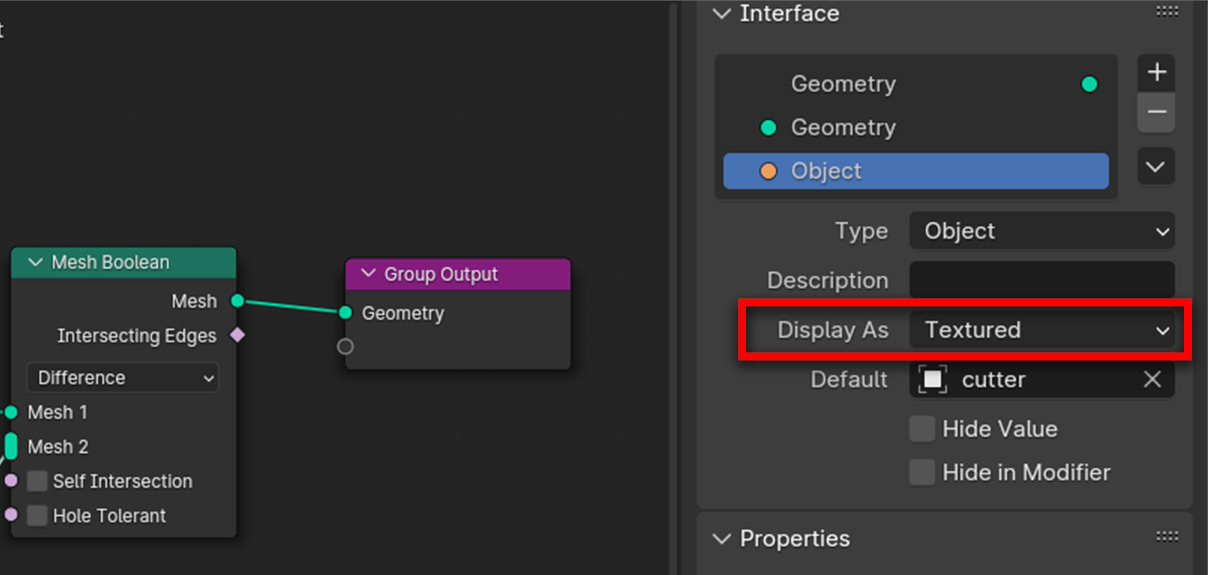Open the Display As Textured dropdown
This screenshot has width=1208, height=575.
point(1042,330)
